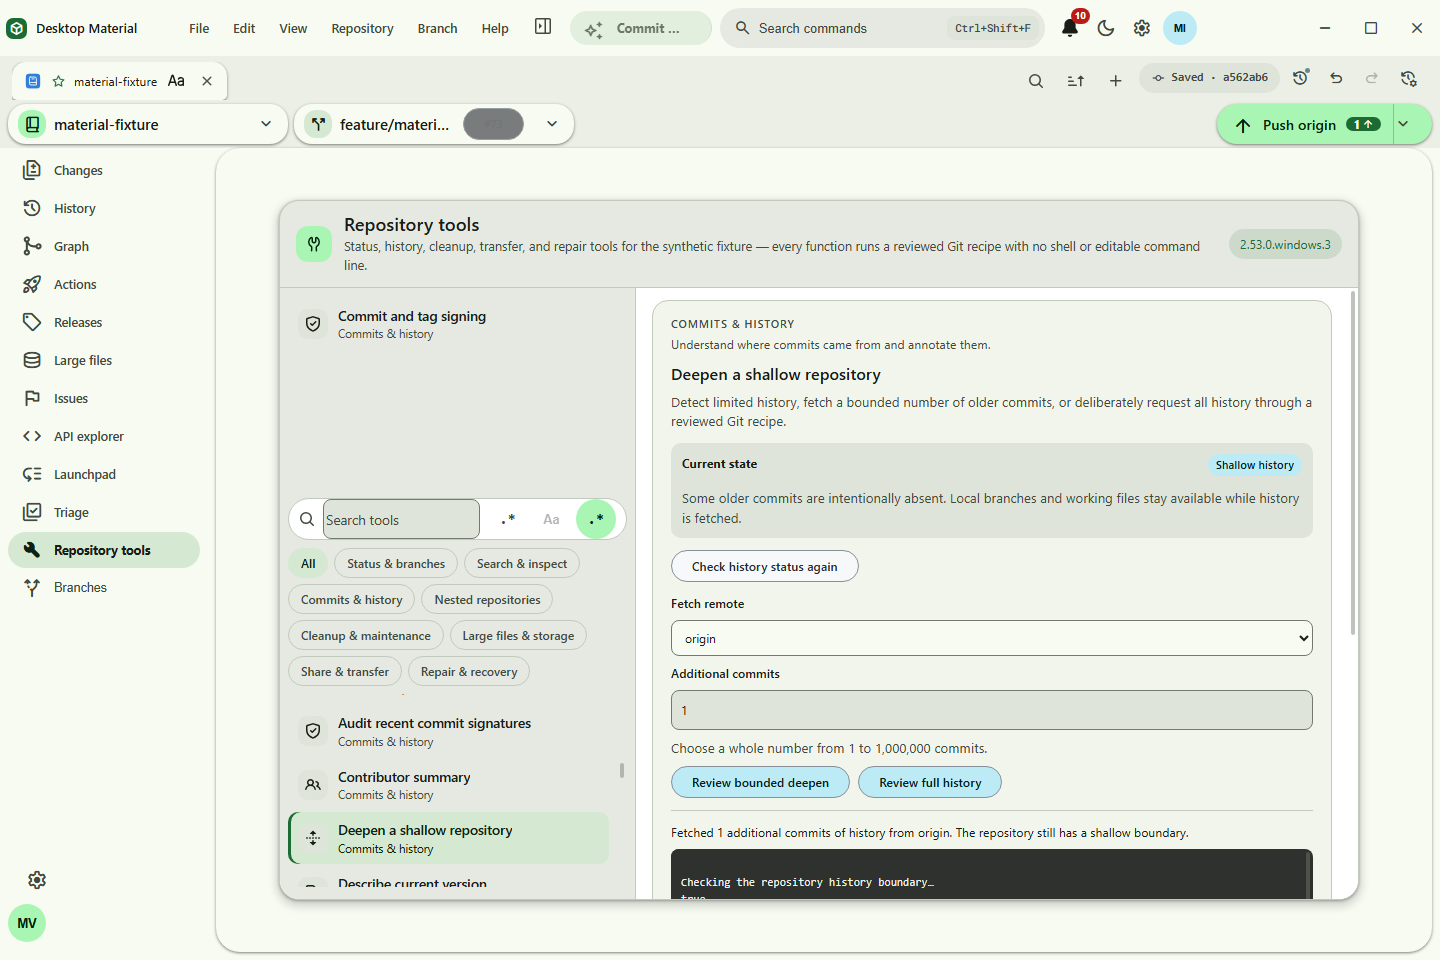Click the Aa icon on material-fixture tab
Image resolution: width=1440 pixels, height=960 pixels.
click(x=176, y=81)
